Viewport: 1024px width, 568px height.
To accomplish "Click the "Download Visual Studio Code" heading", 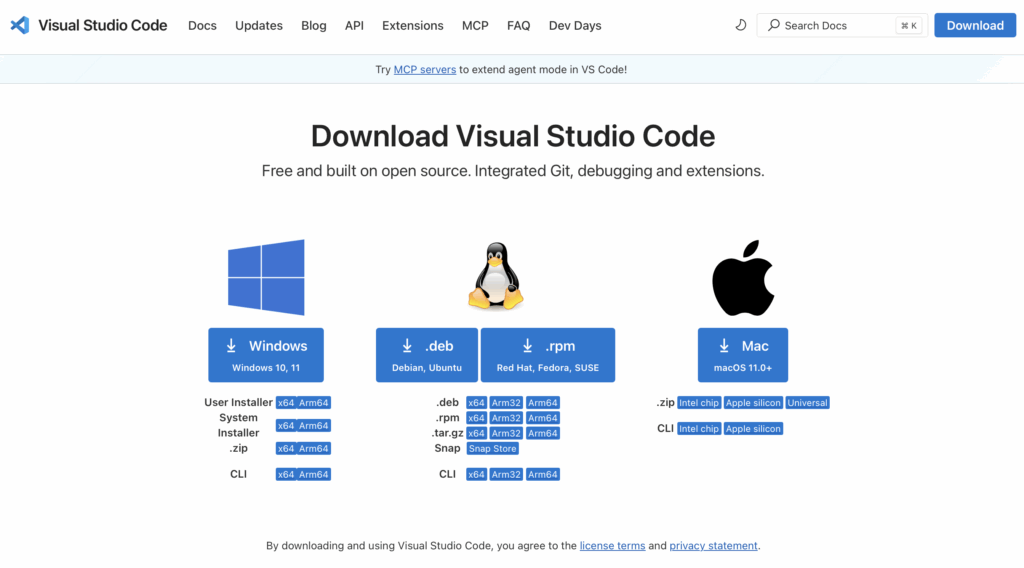I will click(513, 136).
